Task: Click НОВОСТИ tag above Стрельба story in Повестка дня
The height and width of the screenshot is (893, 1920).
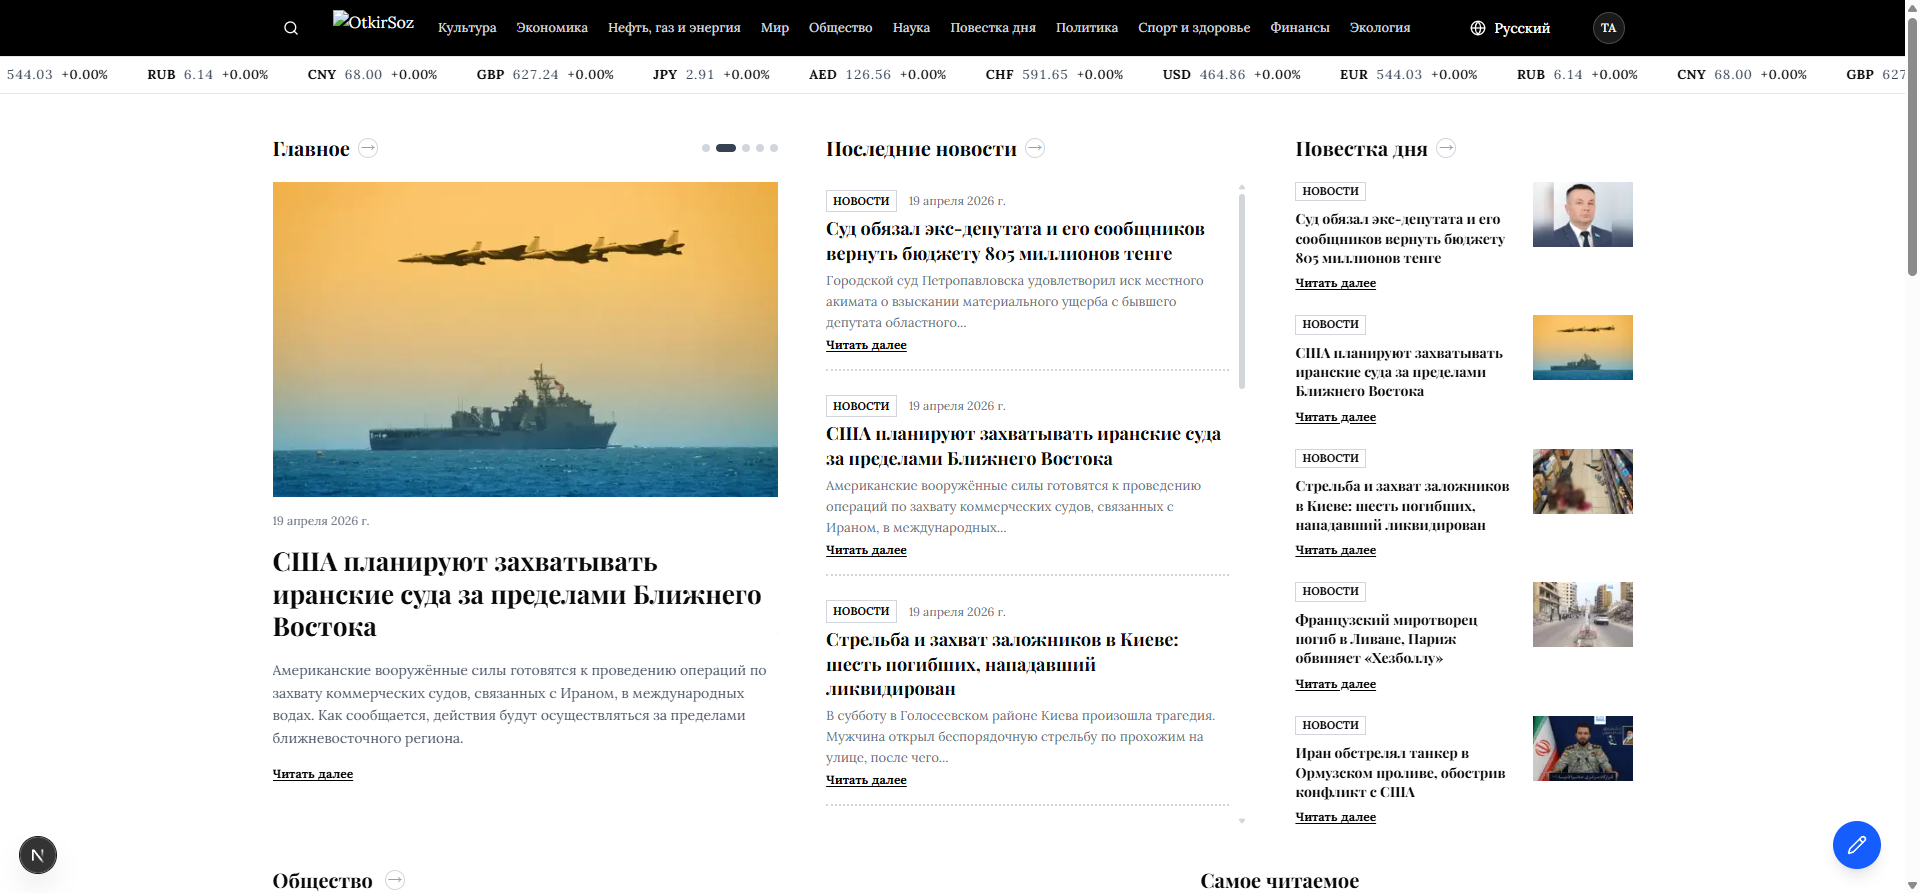Action: [x=1330, y=458]
